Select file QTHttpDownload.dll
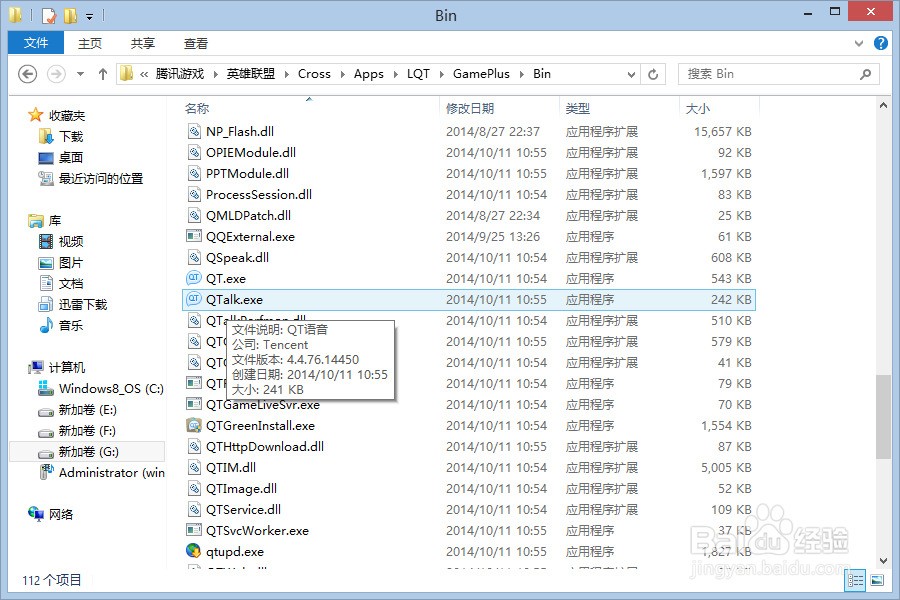900x600 pixels. (x=265, y=447)
